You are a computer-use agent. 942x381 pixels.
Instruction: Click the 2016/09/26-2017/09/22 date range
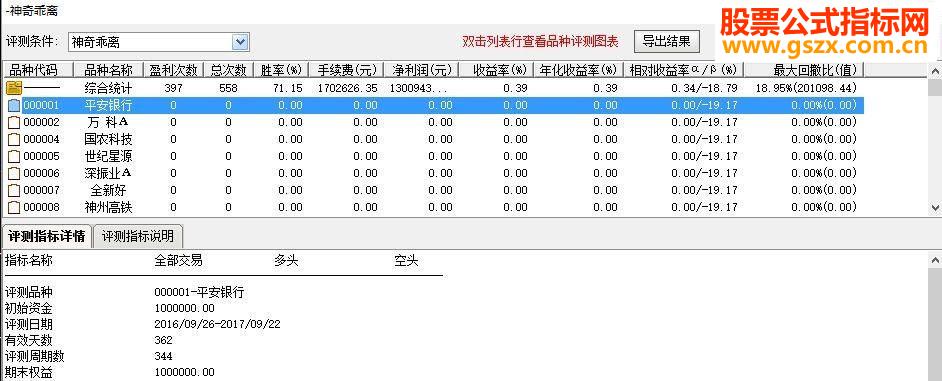coord(217,325)
